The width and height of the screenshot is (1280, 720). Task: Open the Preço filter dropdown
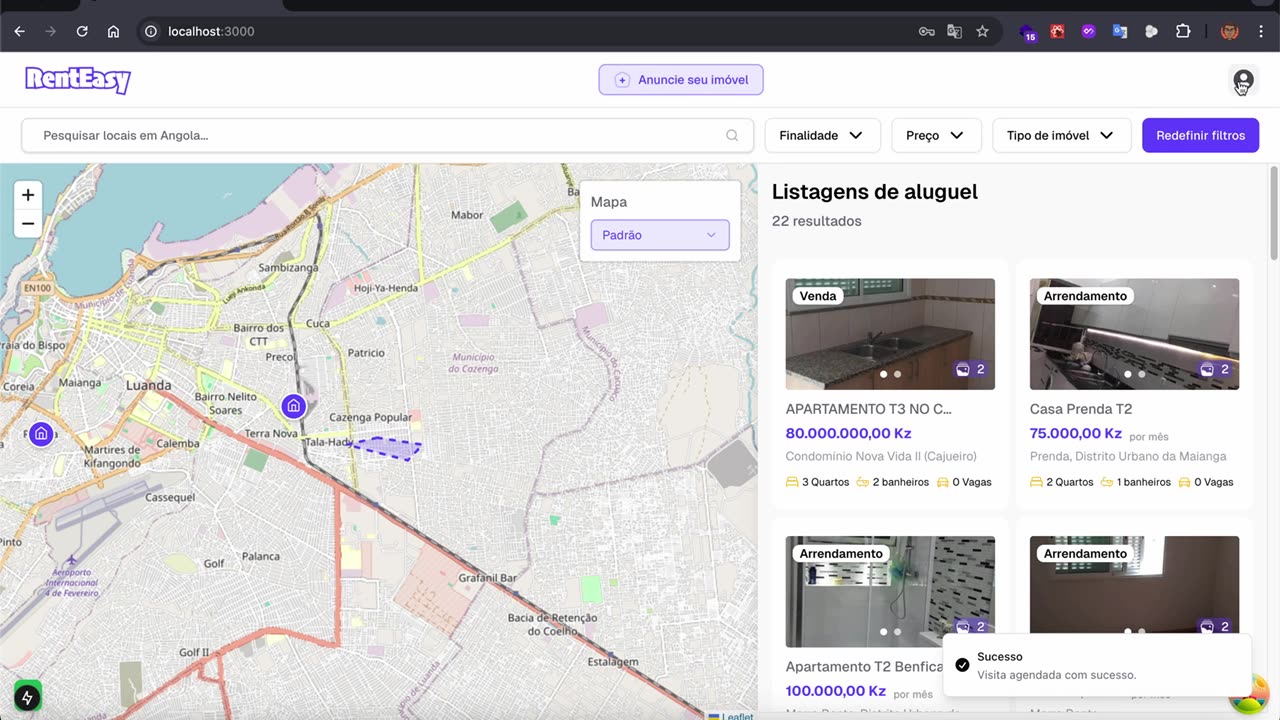[936, 136]
